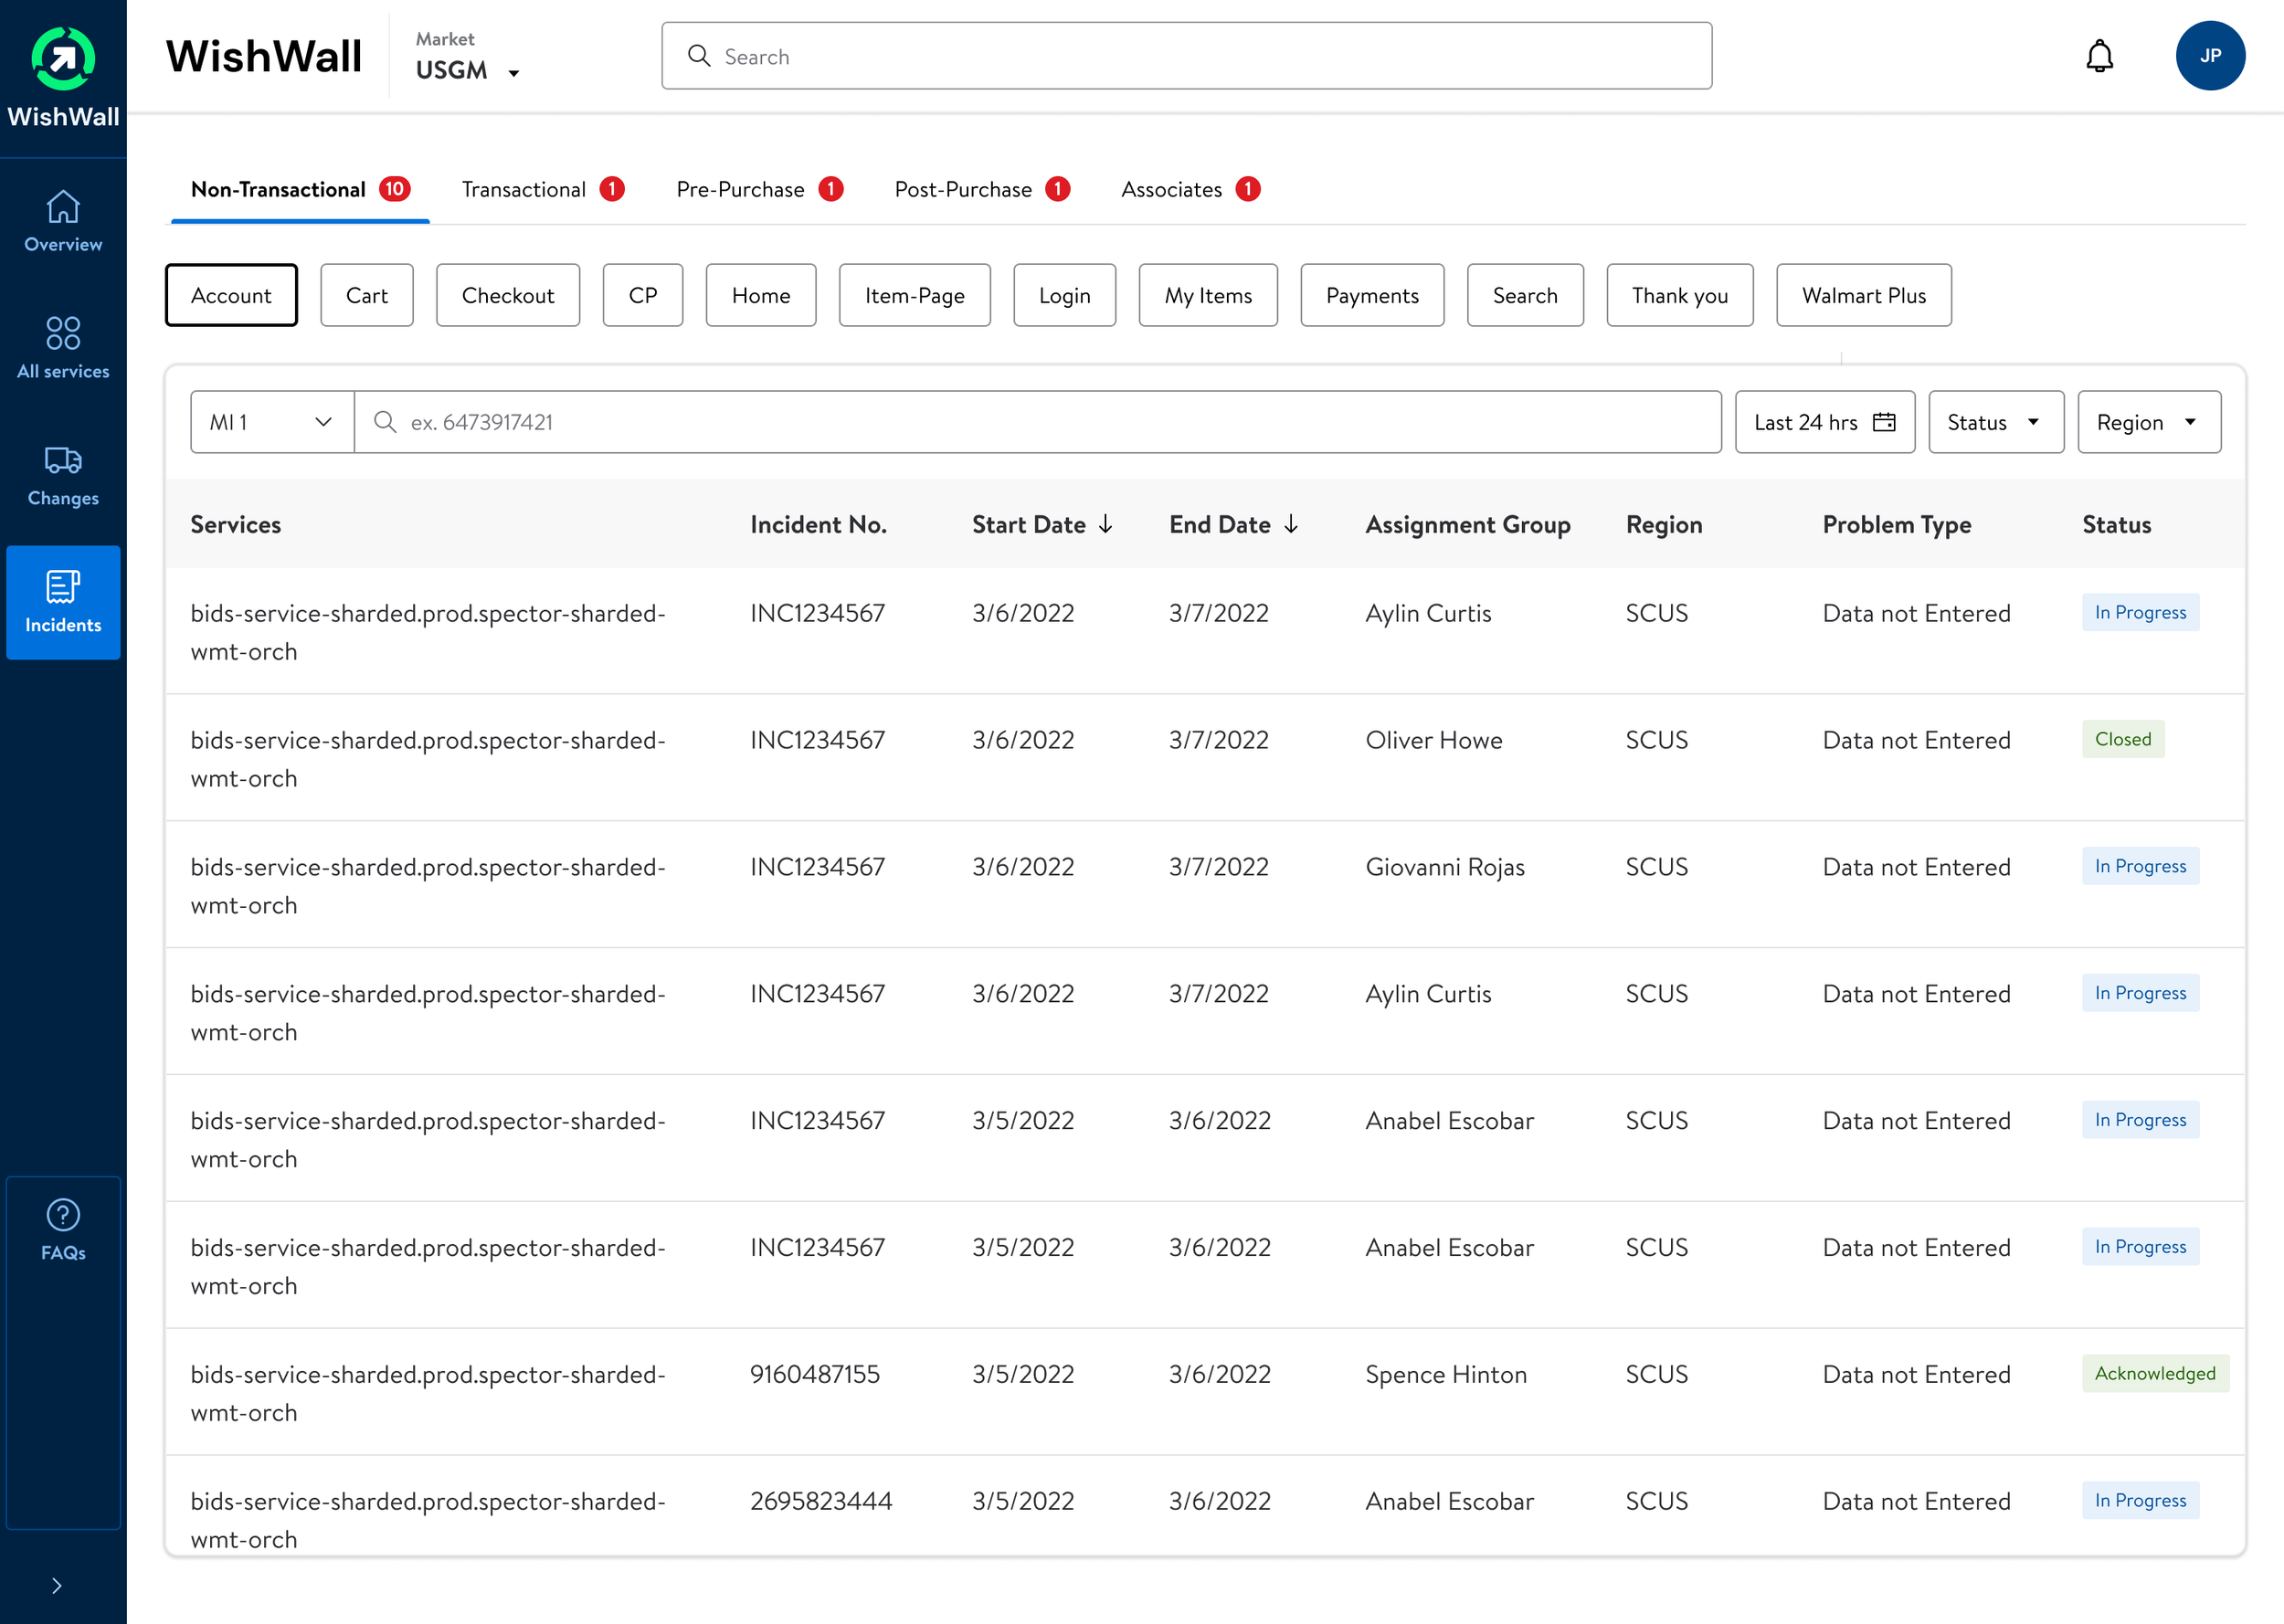2284x1624 pixels.
Task: Open the Status filter dropdown
Action: point(1995,422)
